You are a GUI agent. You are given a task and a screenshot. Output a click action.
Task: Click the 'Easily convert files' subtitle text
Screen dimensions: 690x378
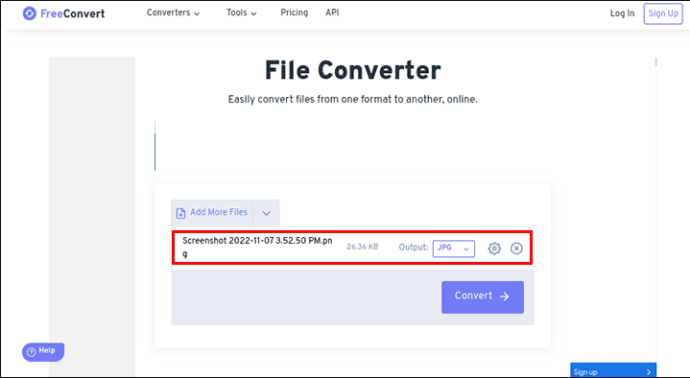pyautogui.click(x=352, y=99)
